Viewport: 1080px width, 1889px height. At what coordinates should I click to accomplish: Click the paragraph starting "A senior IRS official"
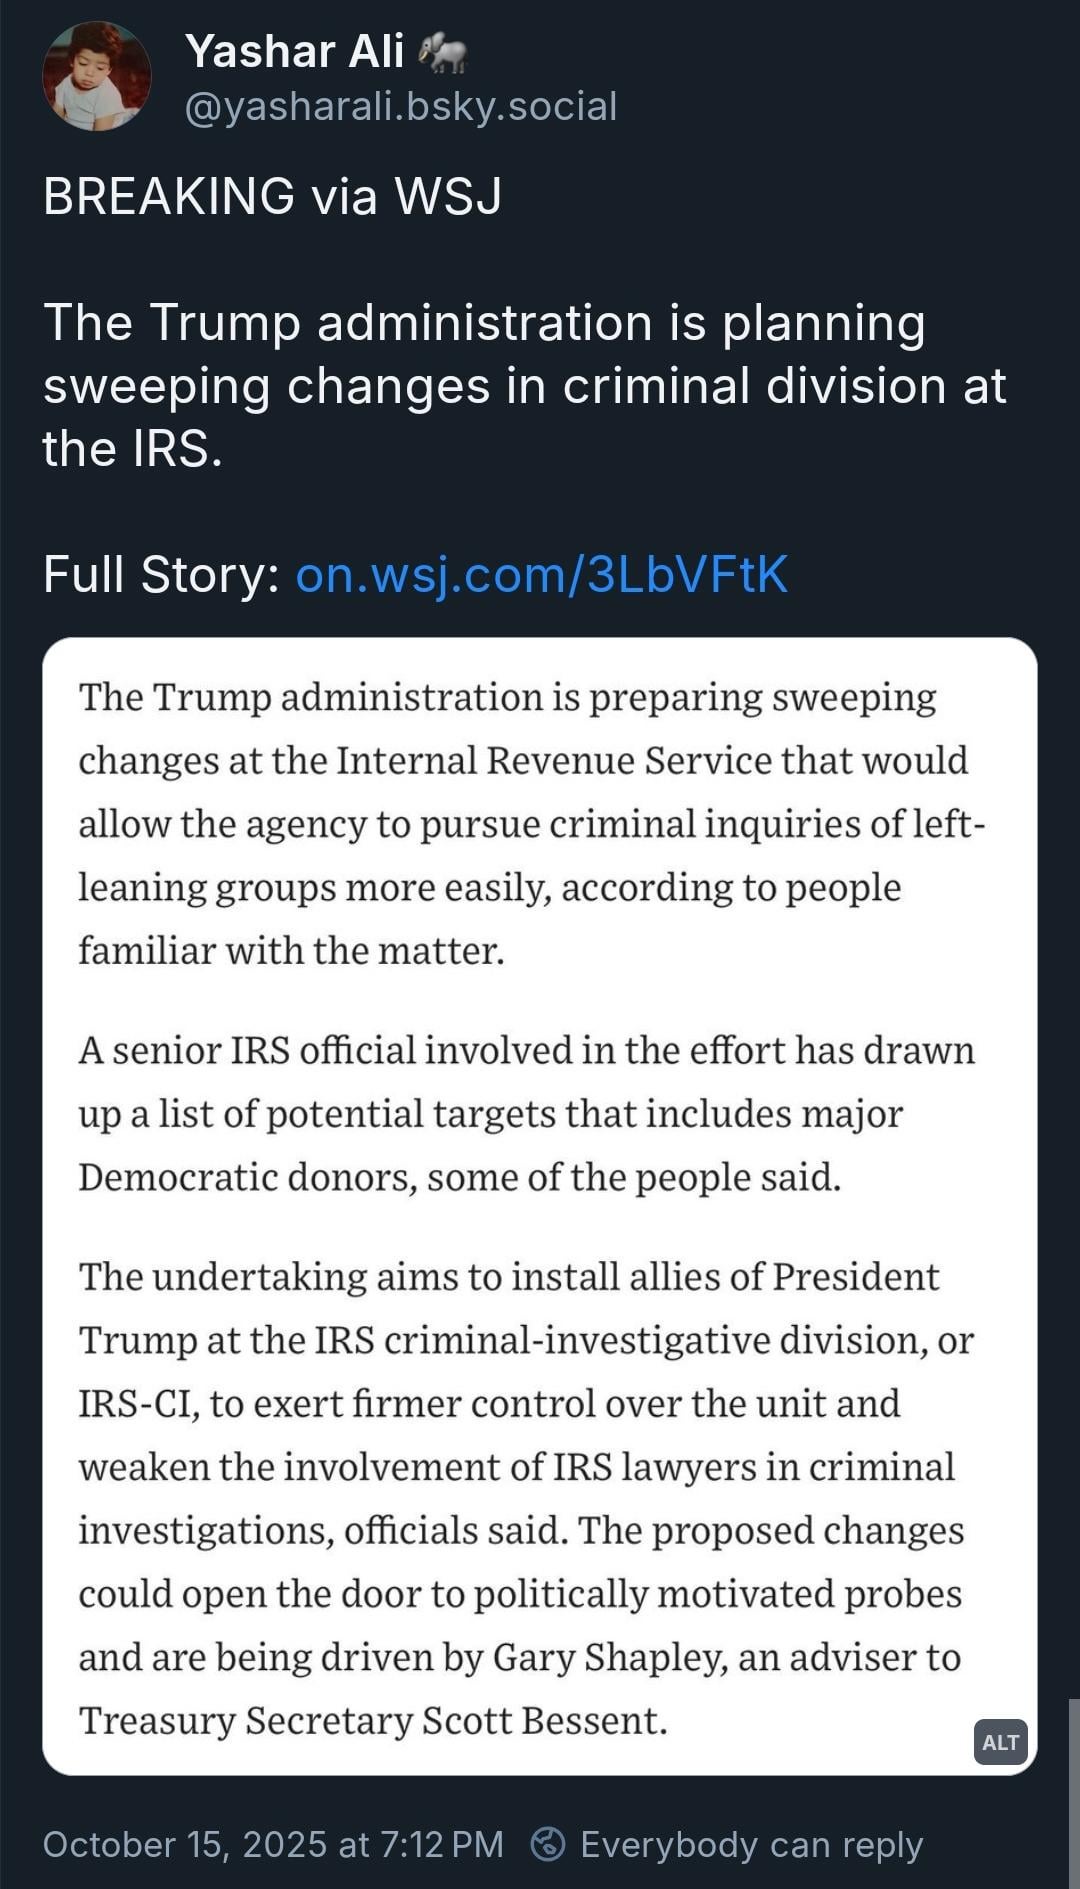(x=526, y=1113)
